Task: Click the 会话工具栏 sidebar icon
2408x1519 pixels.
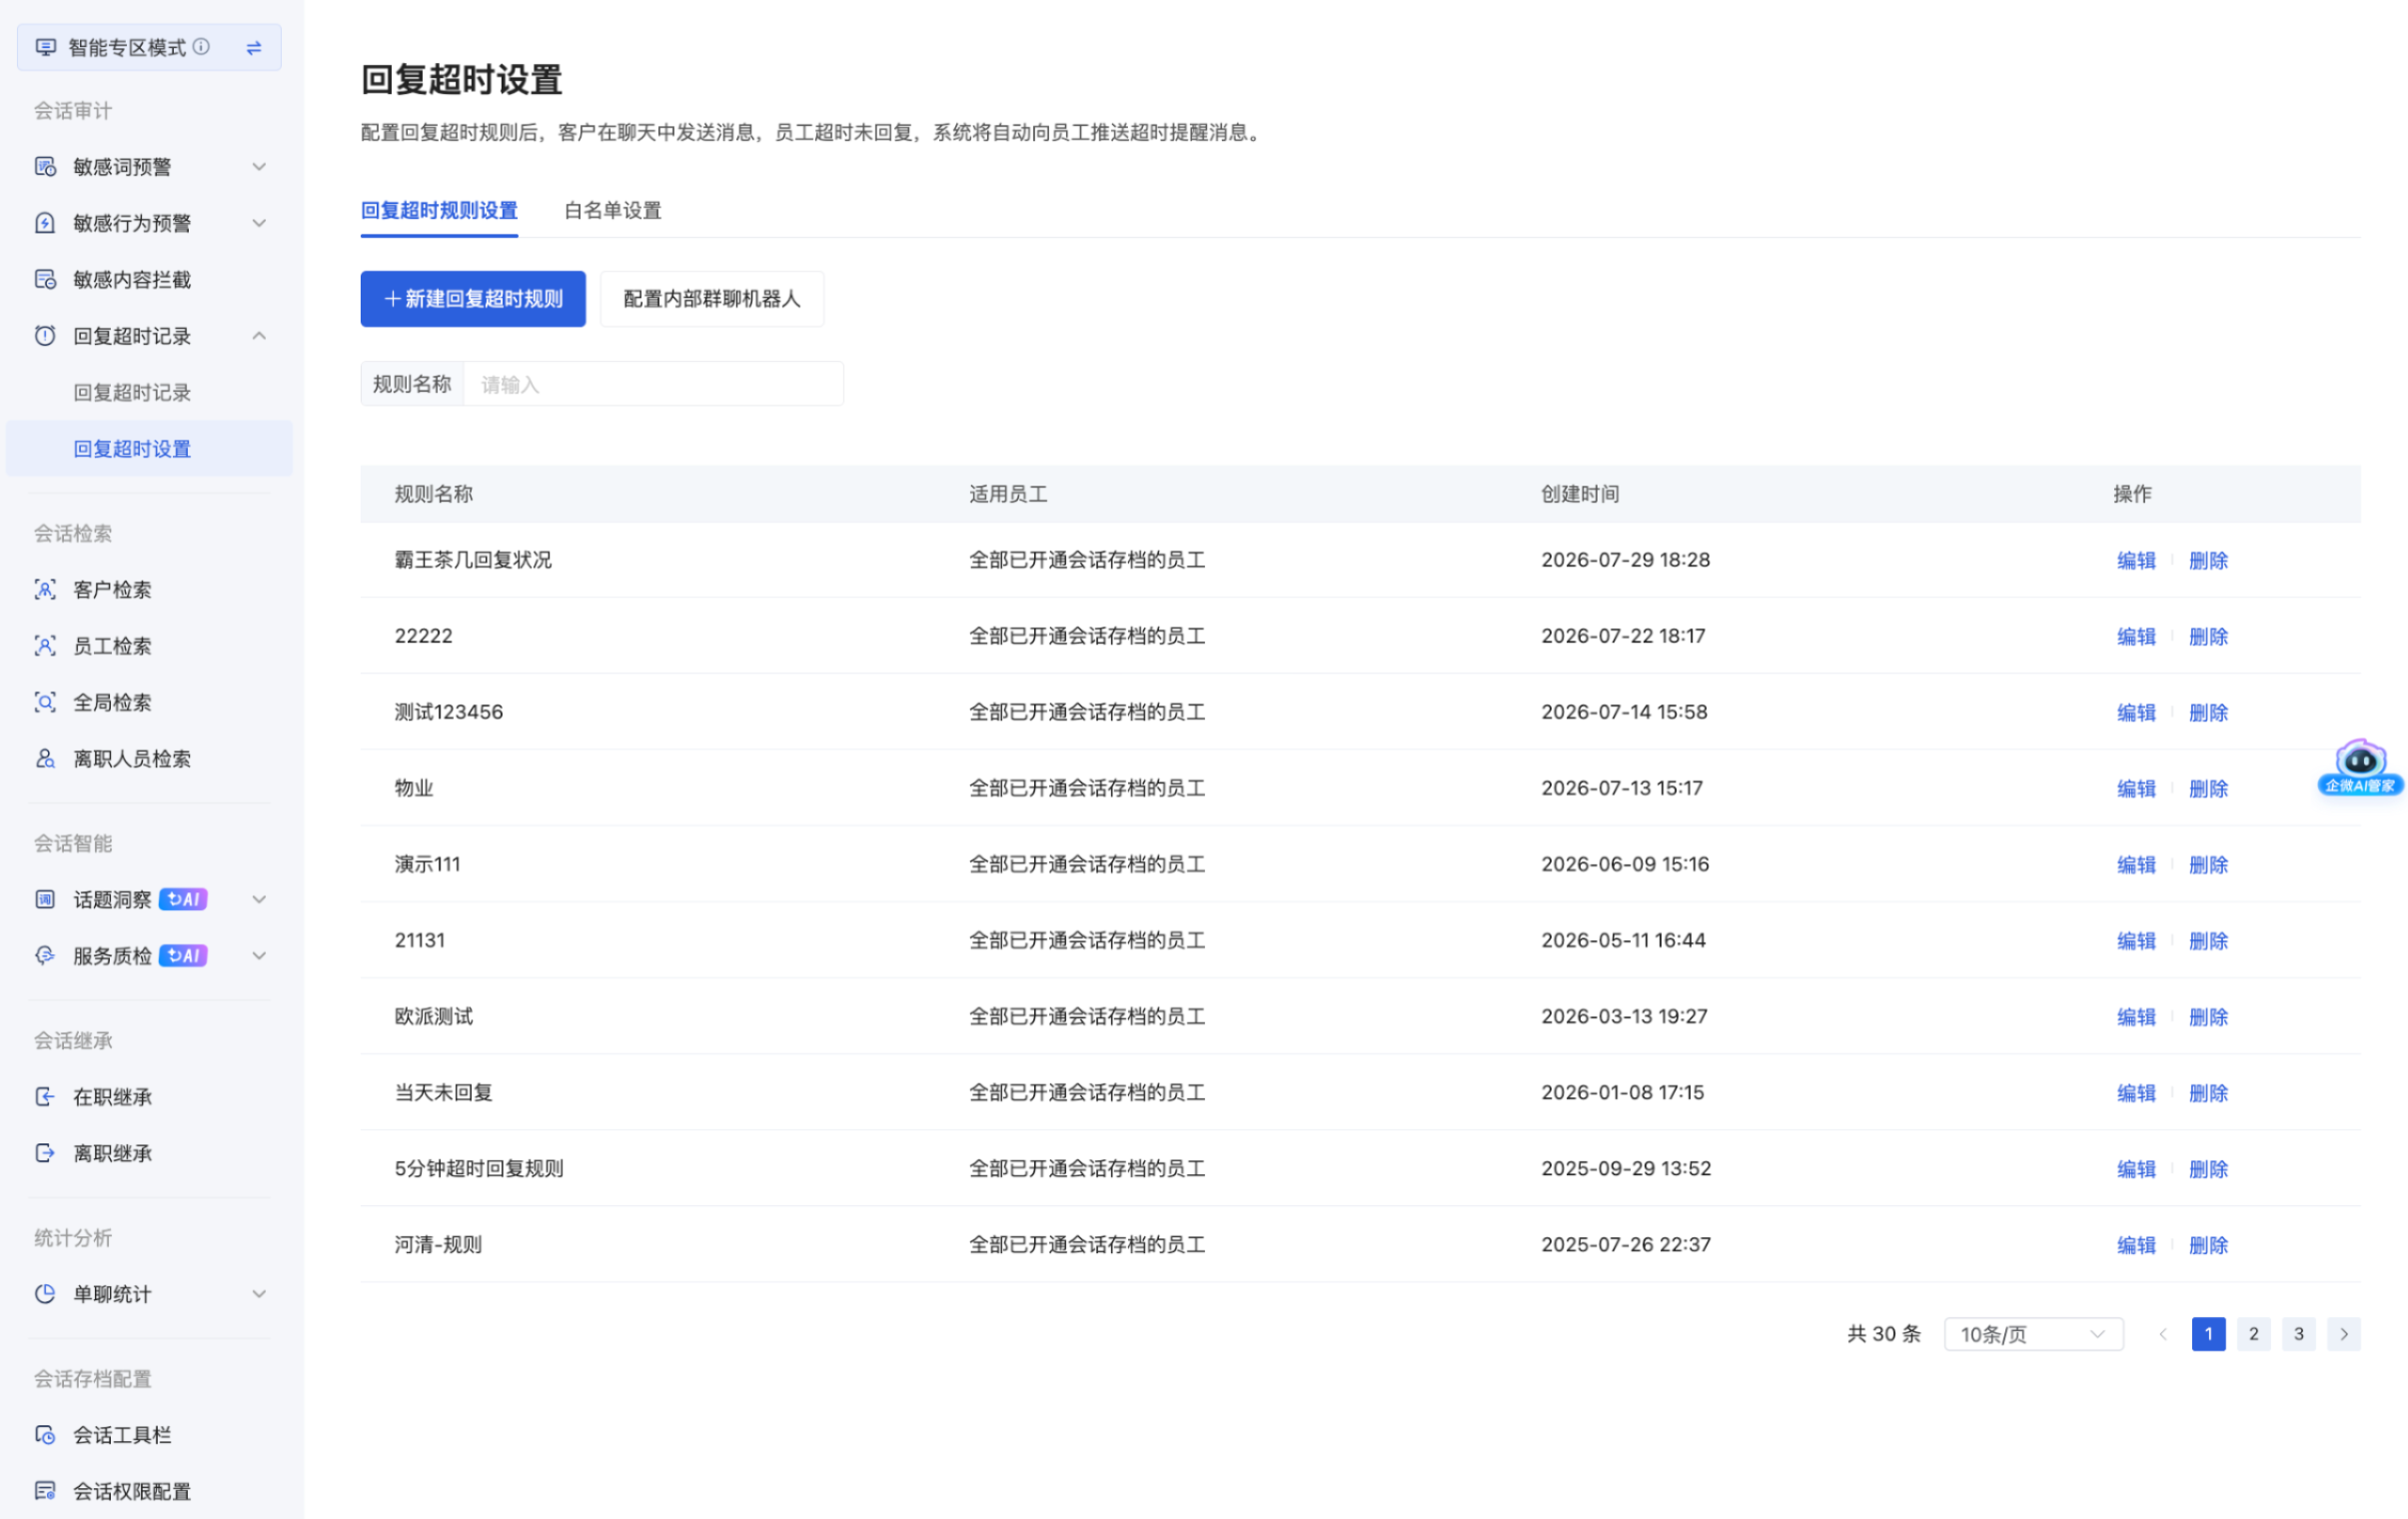Action: (45, 1434)
